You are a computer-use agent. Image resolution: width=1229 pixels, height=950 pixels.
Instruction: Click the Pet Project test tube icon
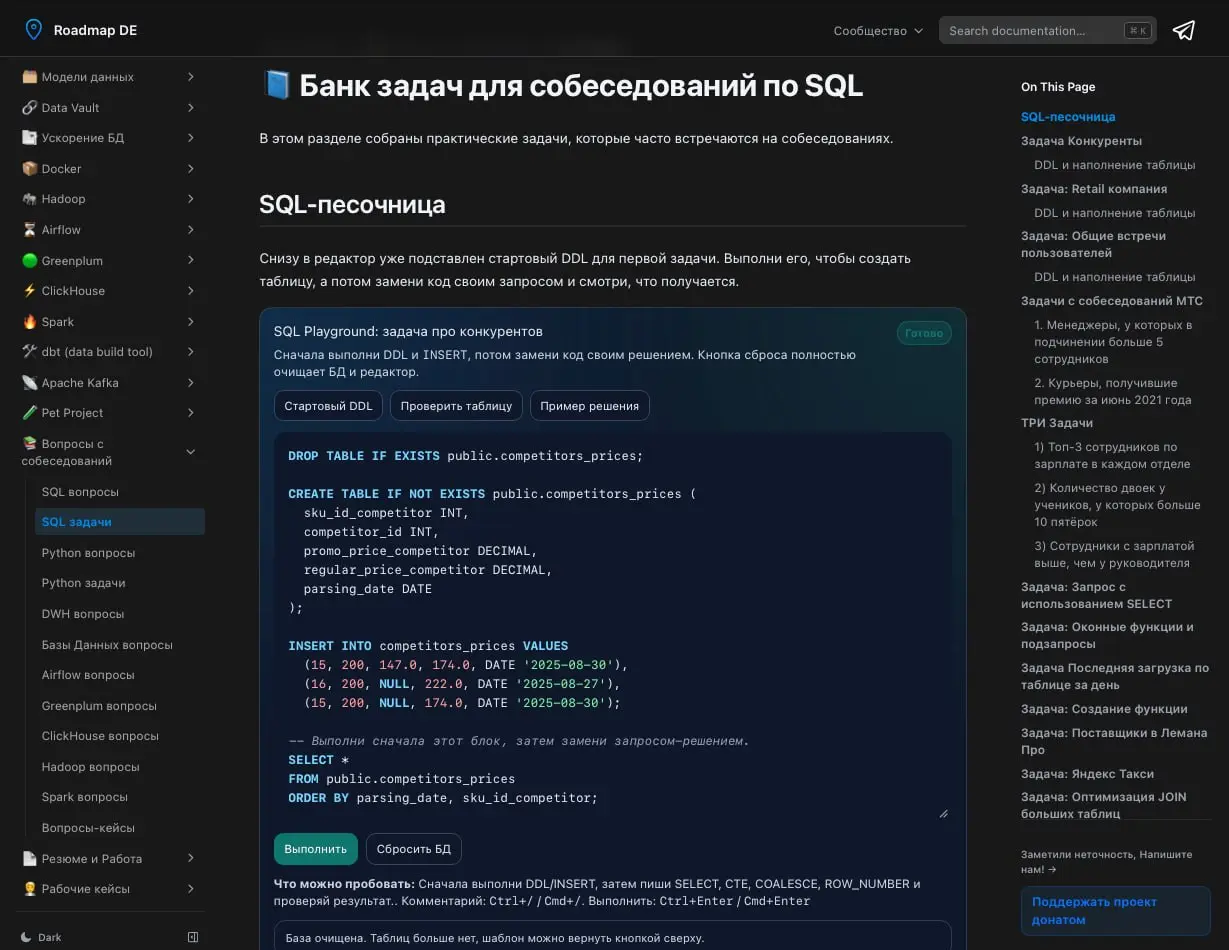[30, 413]
